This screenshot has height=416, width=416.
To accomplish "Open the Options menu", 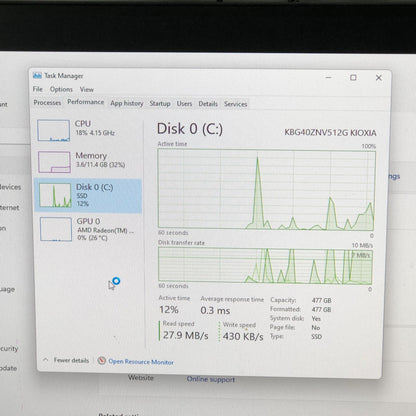I will pyautogui.click(x=61, y=89).
